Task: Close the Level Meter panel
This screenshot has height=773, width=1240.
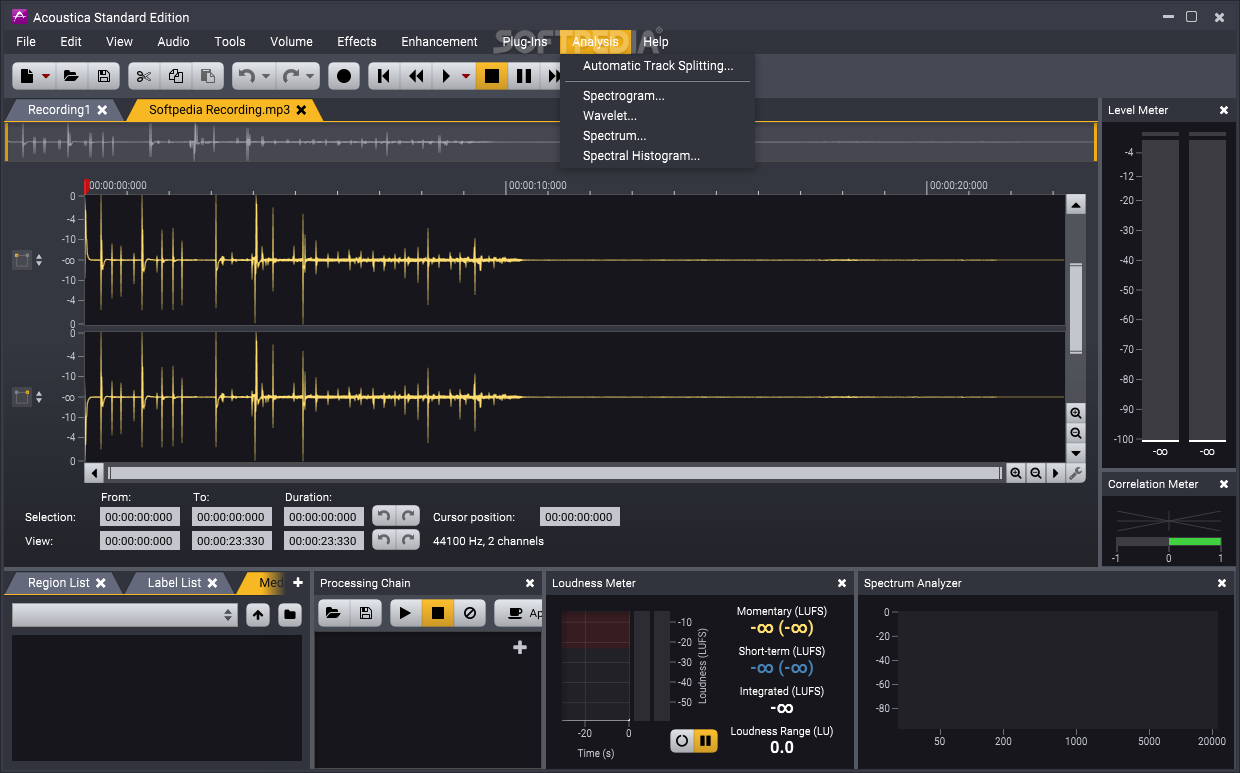Action: [x=1223, y=110]
